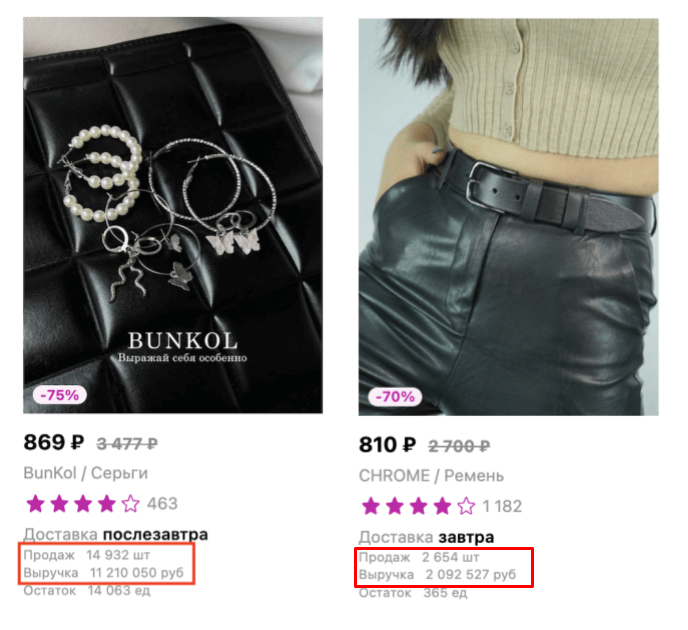Open the BunKol earrings product image

point(173,215)
